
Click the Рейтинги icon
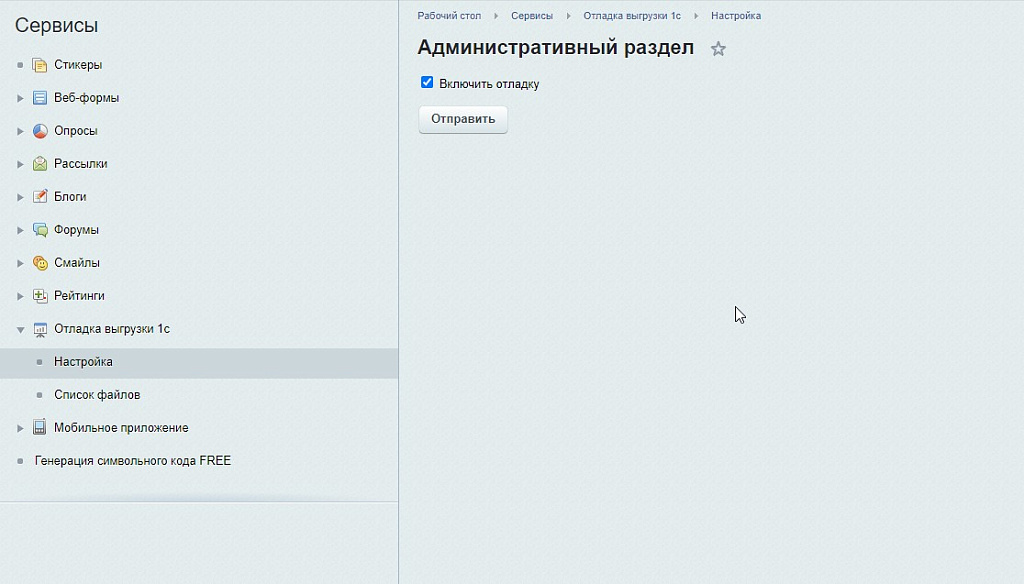point(38,295)
